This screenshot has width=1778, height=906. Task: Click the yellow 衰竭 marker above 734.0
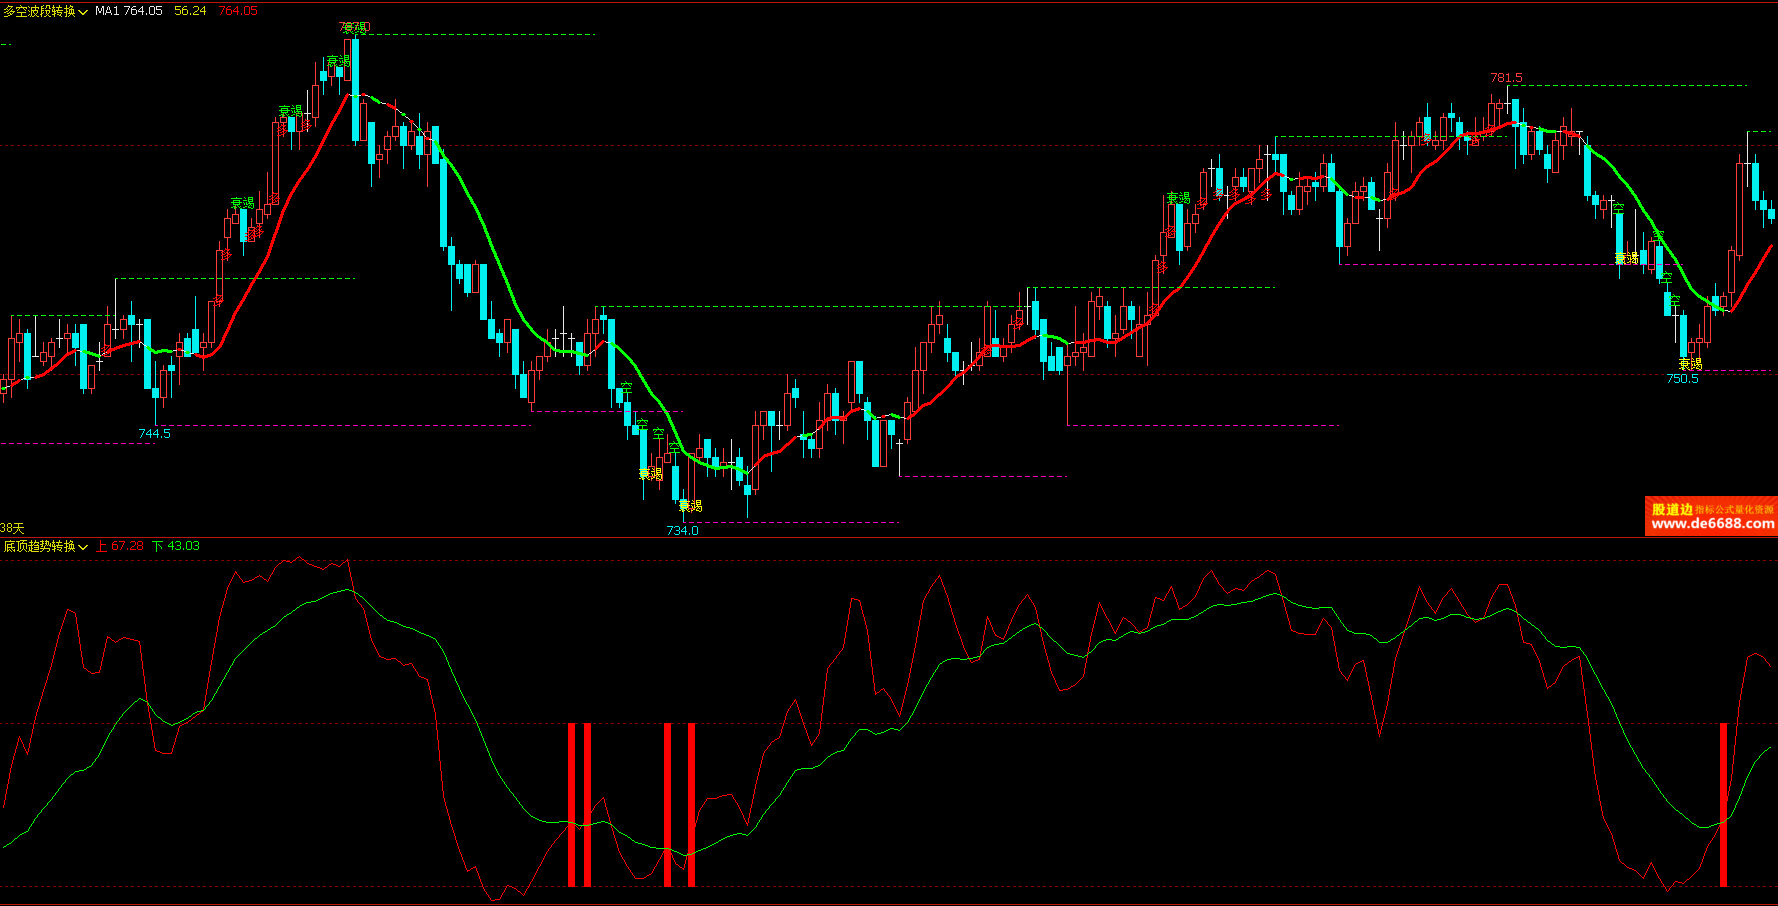(690, 506)
